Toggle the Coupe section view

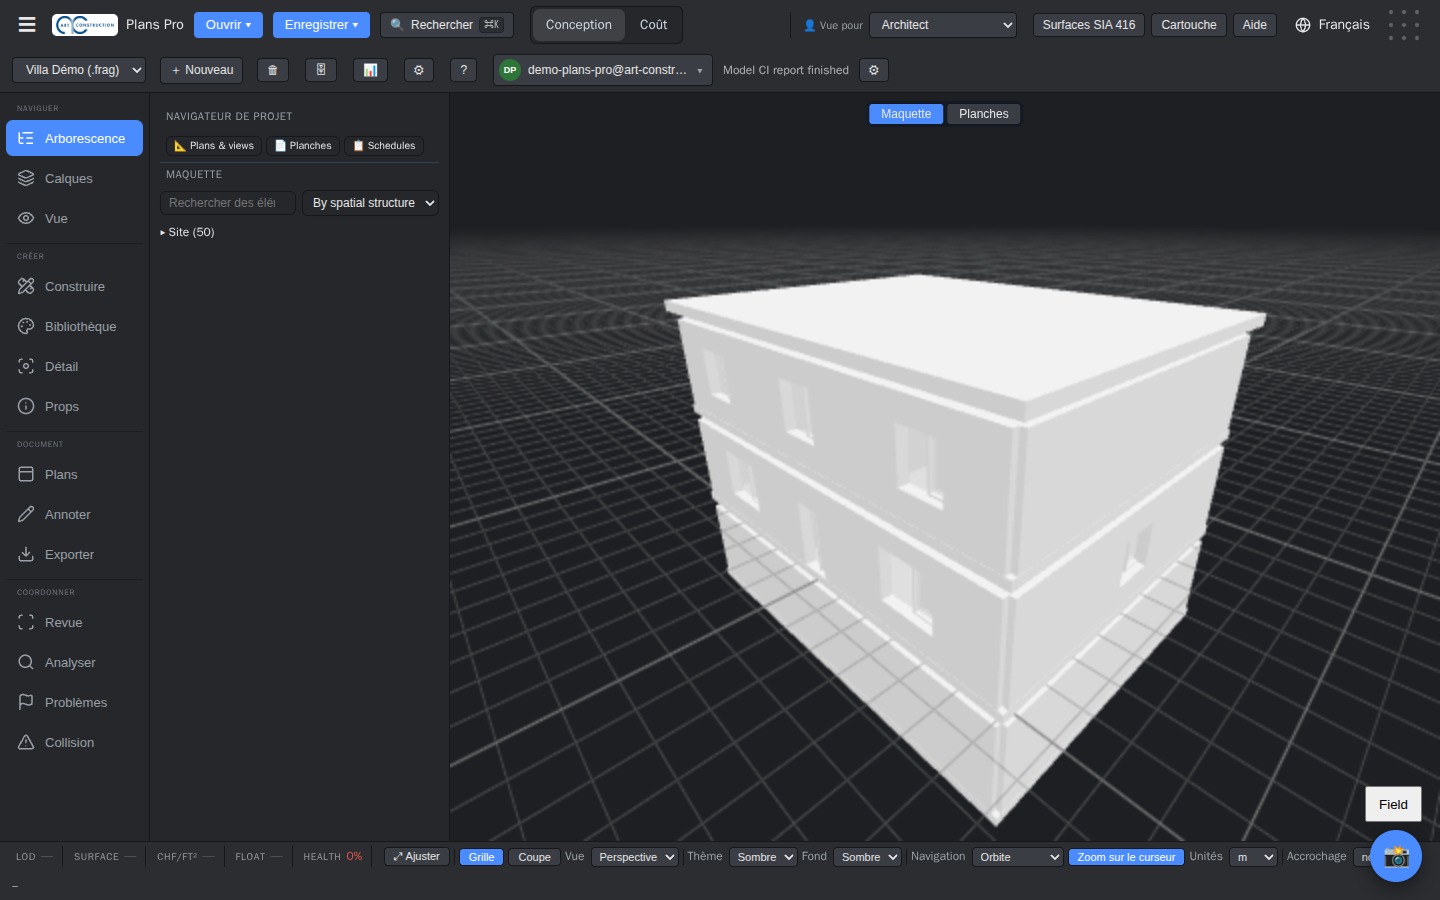tap(534, 857)
